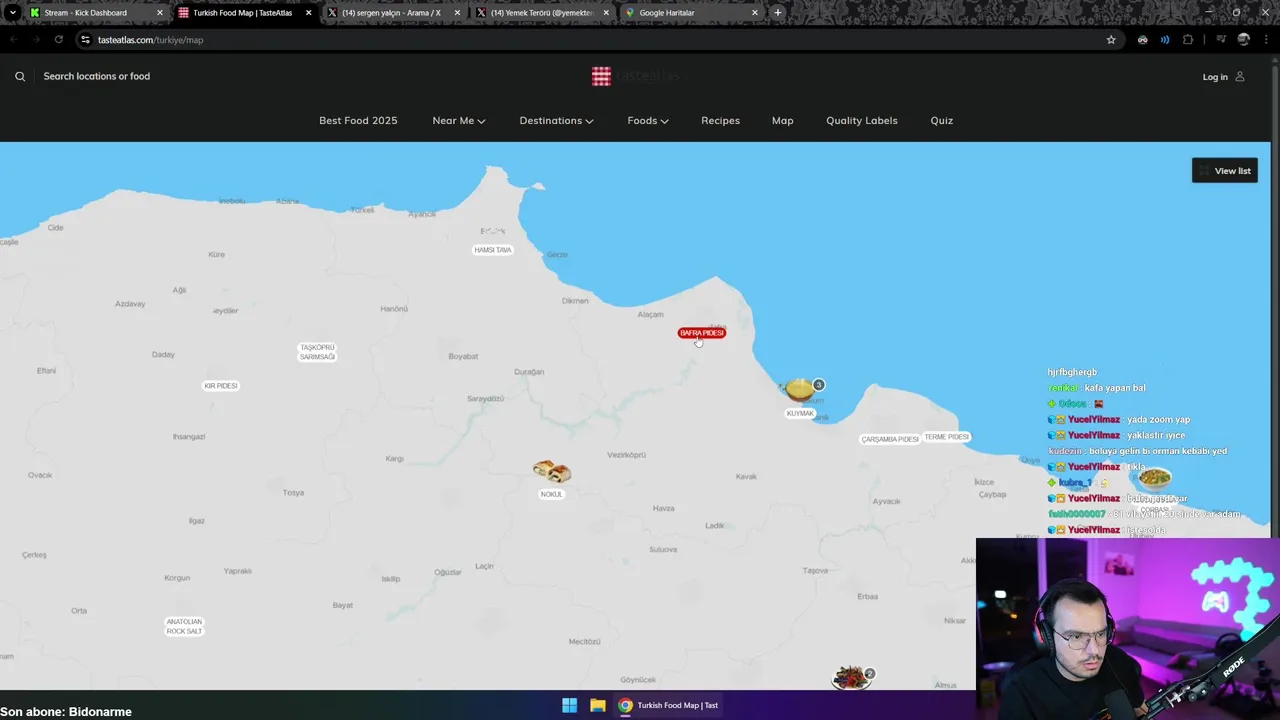Open File Explorer from the taskbar
Screen dimensions: 1280x720
(597, 705)
